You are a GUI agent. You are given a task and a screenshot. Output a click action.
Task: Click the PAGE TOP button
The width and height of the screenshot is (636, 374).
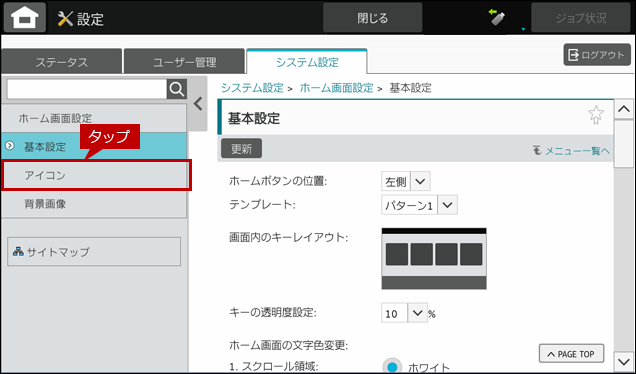click(x=571, y=354)
